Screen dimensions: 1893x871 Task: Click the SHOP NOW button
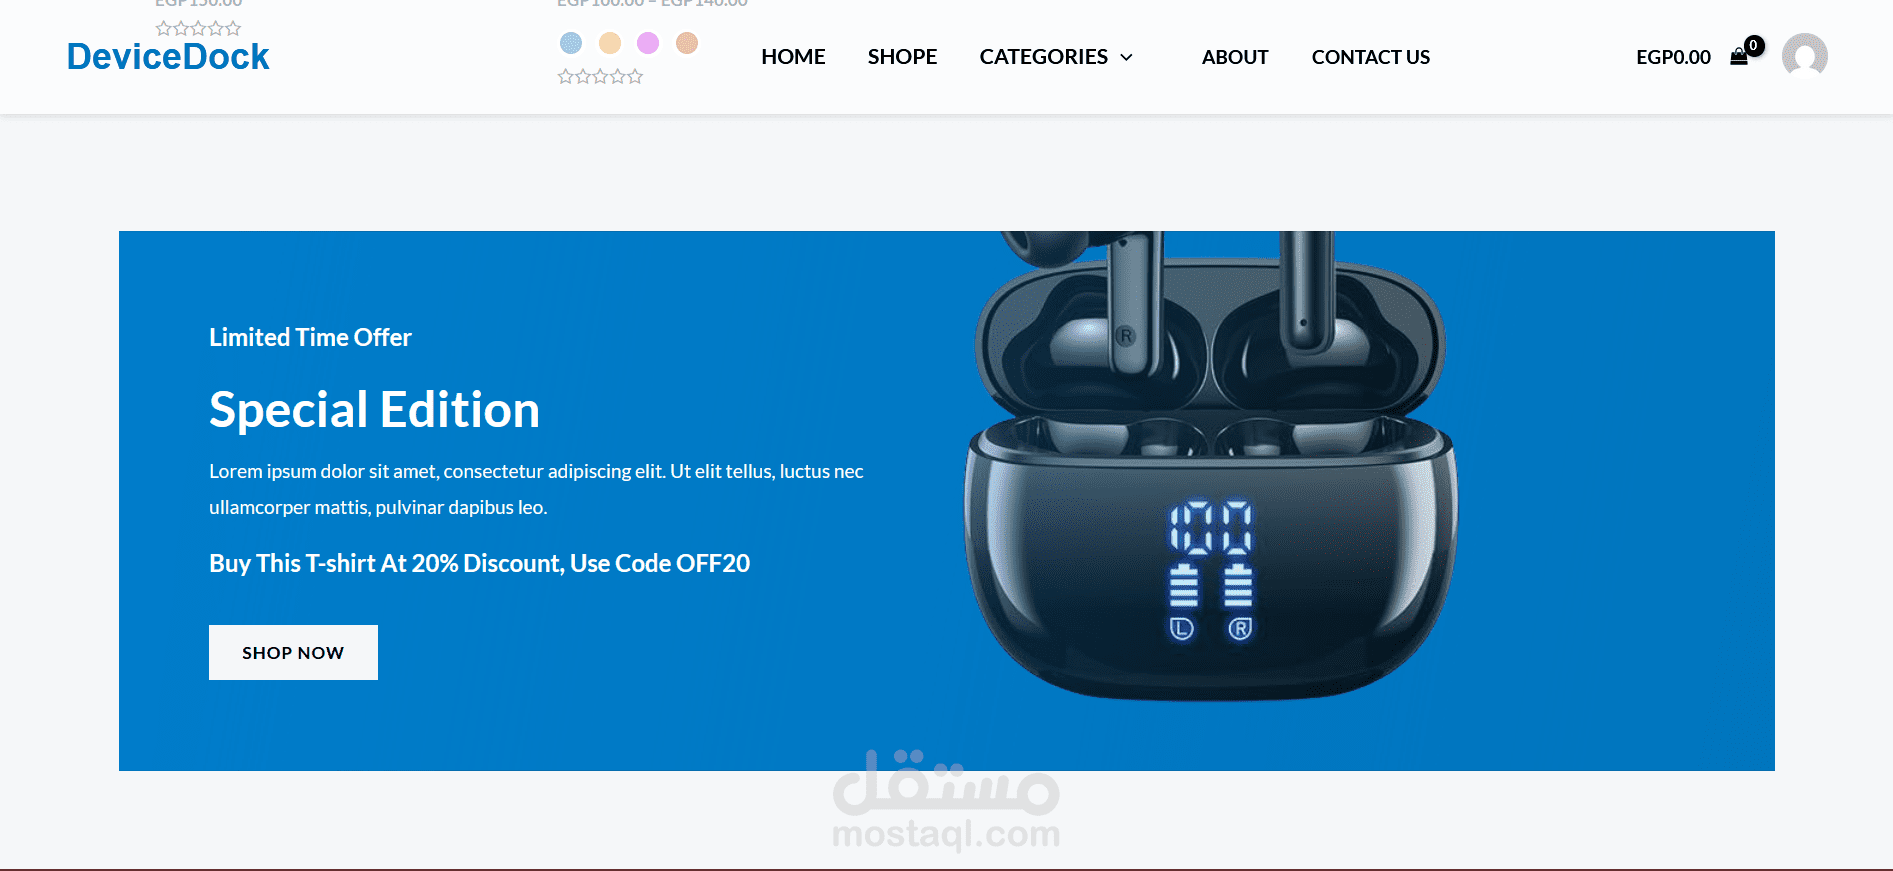click(293, 653)
